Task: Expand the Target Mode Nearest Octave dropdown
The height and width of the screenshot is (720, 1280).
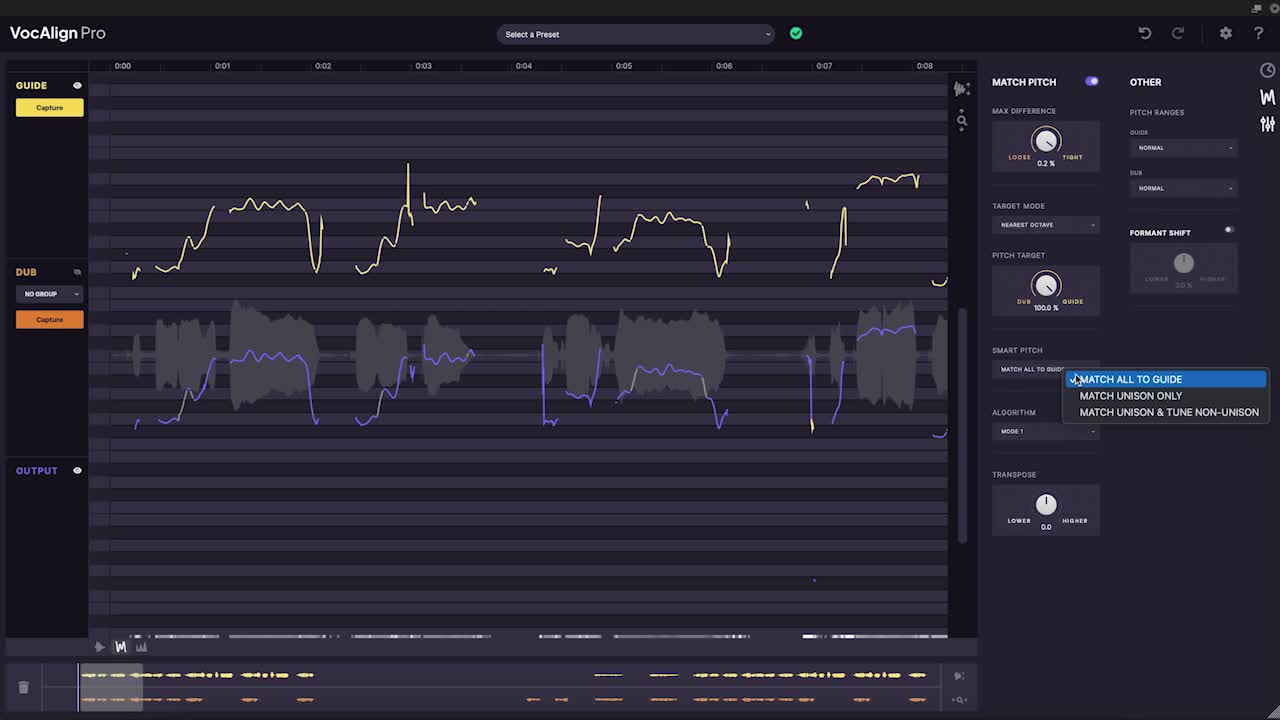Action: click(x=1046, y=225)
